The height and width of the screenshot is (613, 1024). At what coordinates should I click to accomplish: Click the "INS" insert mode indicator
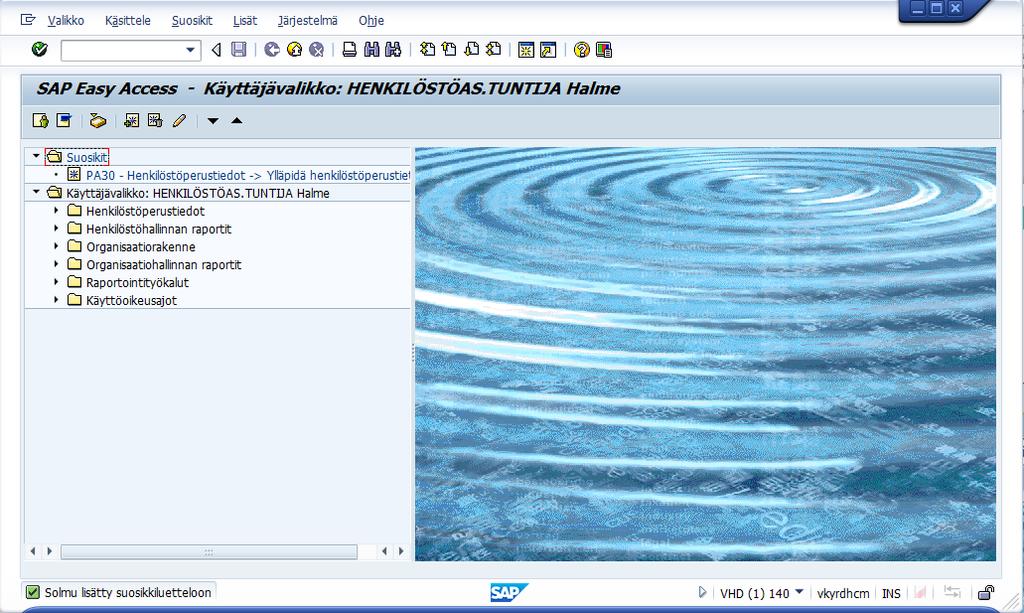point(891,593)
